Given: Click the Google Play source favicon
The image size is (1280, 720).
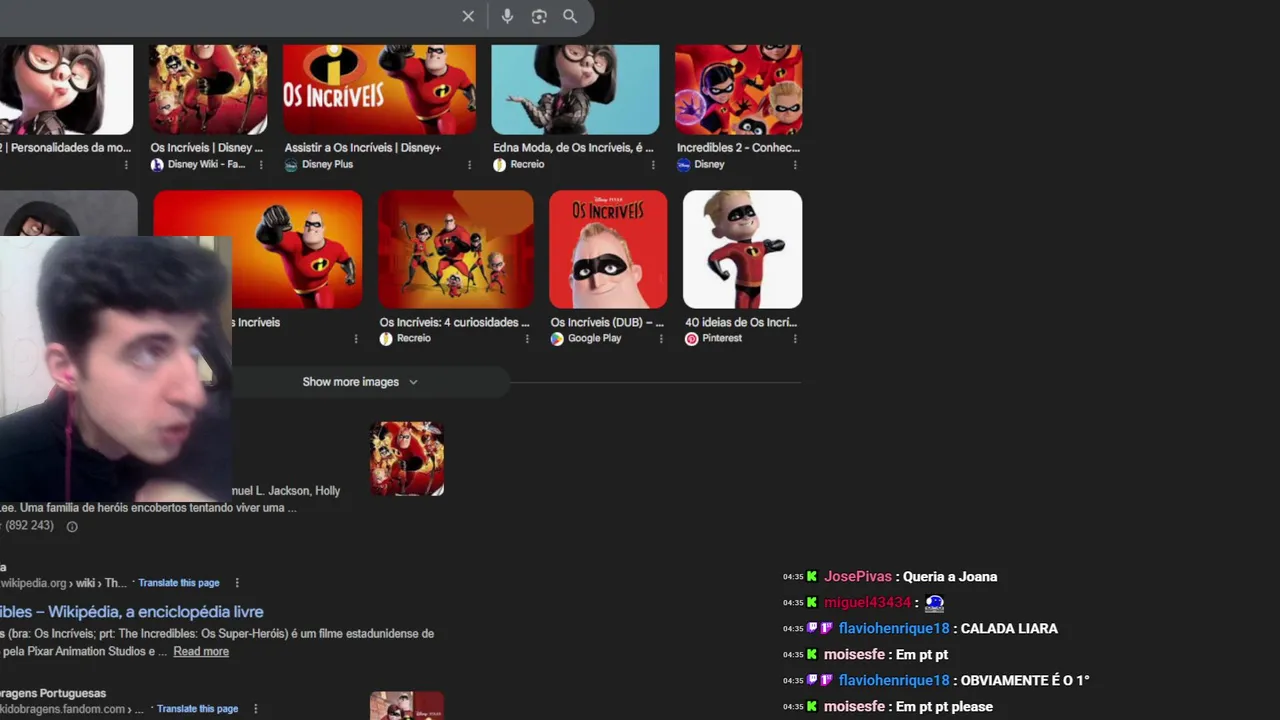Looking at the screenshot, I should pos(557,339).
